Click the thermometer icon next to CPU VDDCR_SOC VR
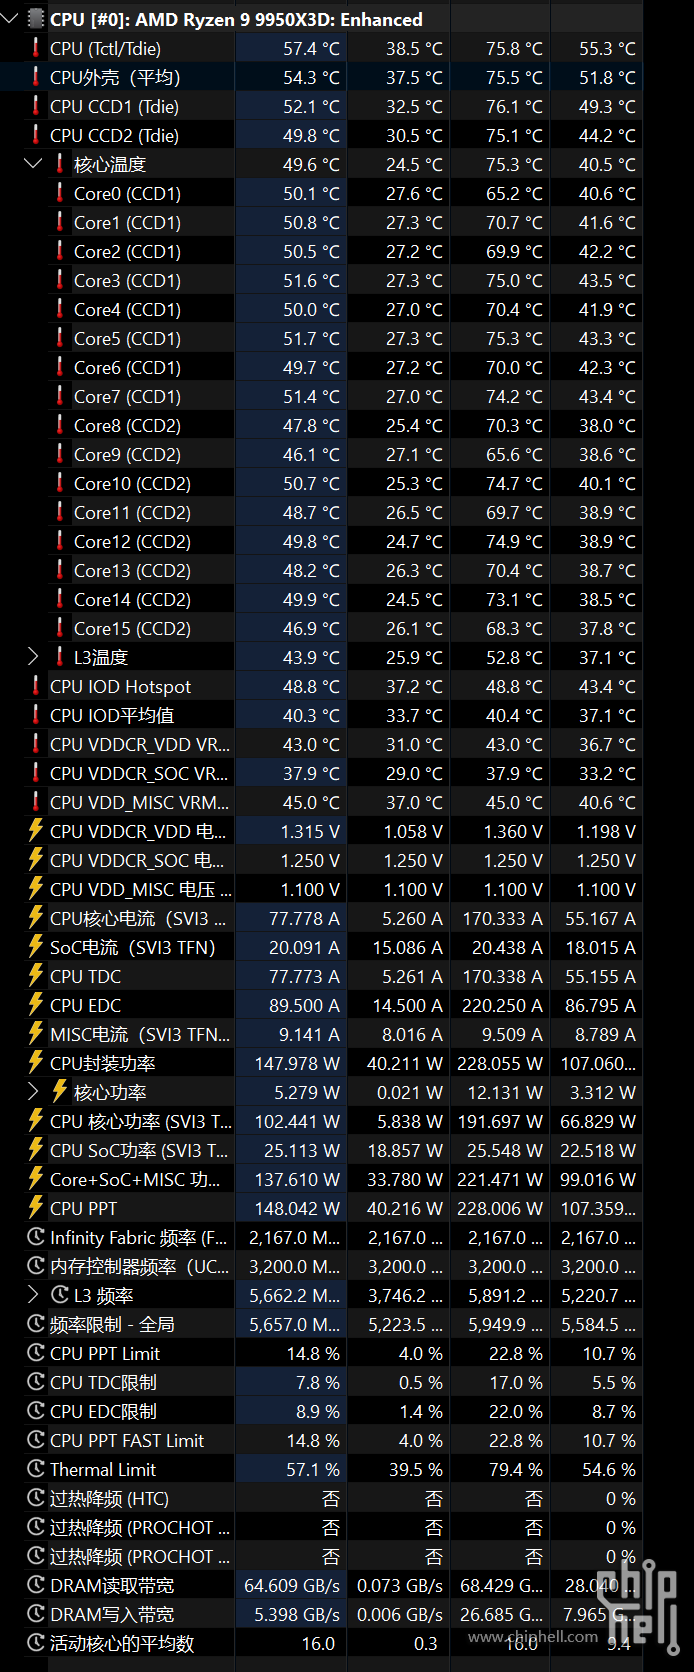This screenshot has width=694, height=1672. pyautogui.click(x=36, y=773)
